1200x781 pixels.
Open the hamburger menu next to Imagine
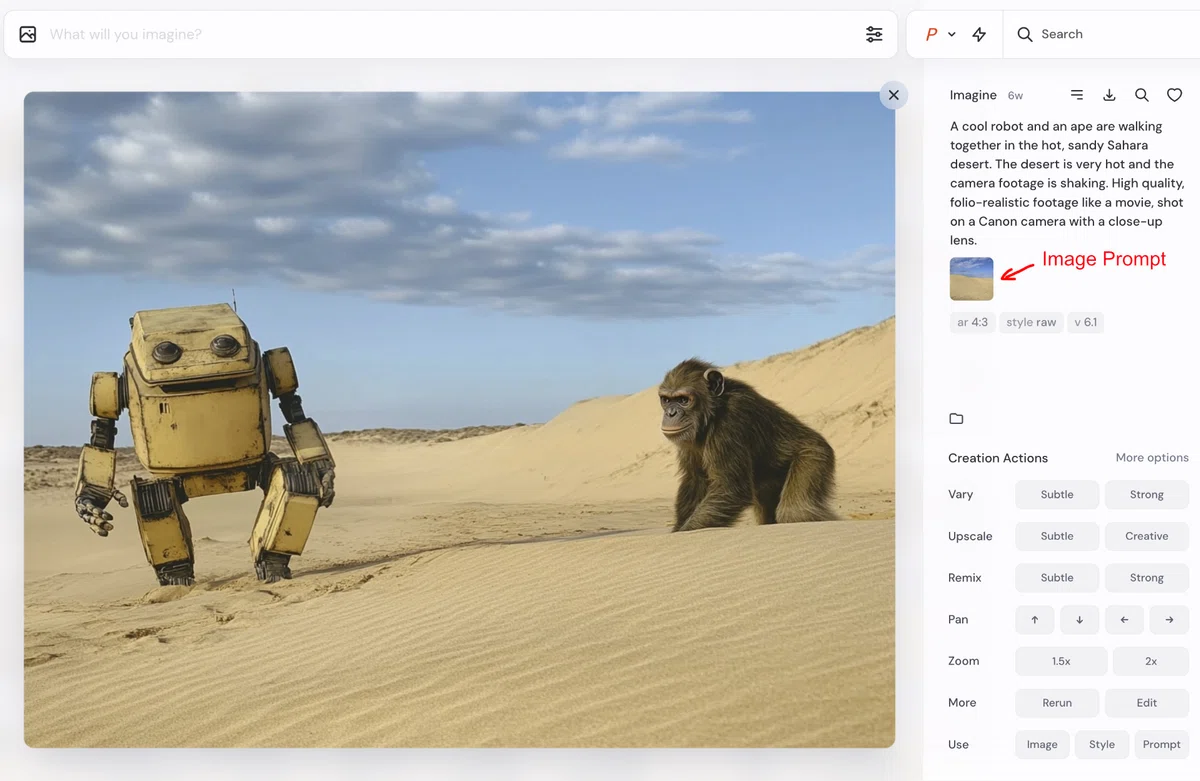(1077, 95)
